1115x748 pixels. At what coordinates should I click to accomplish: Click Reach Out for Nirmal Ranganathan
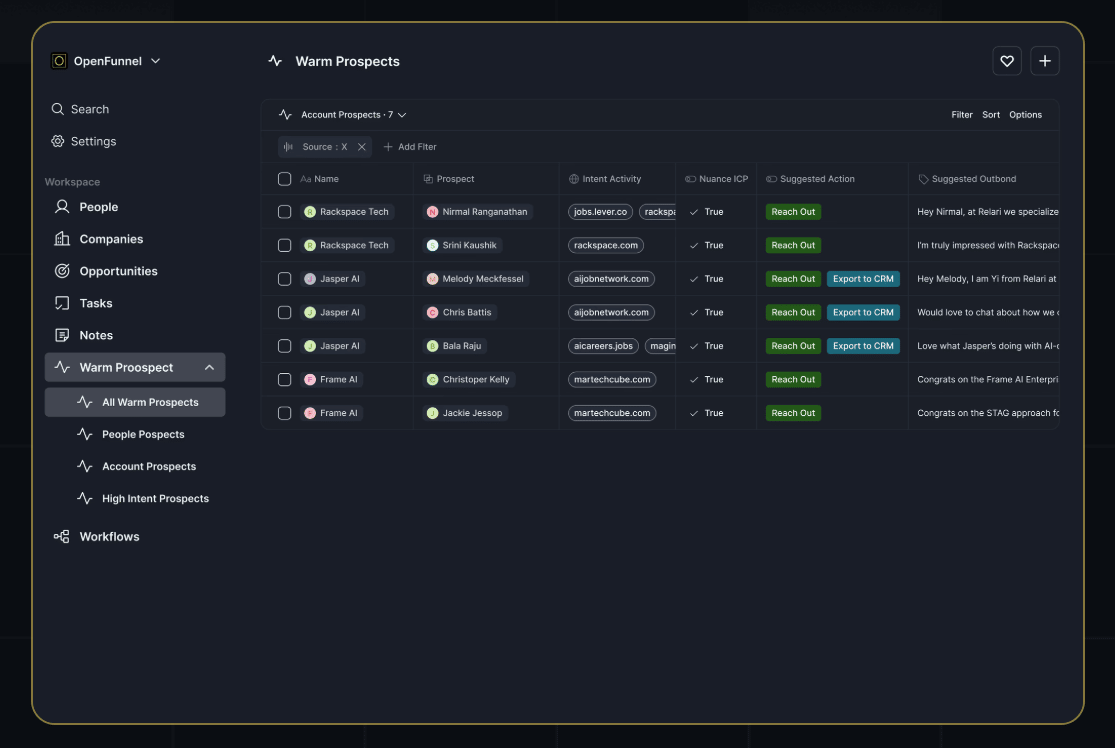(793, 212)
